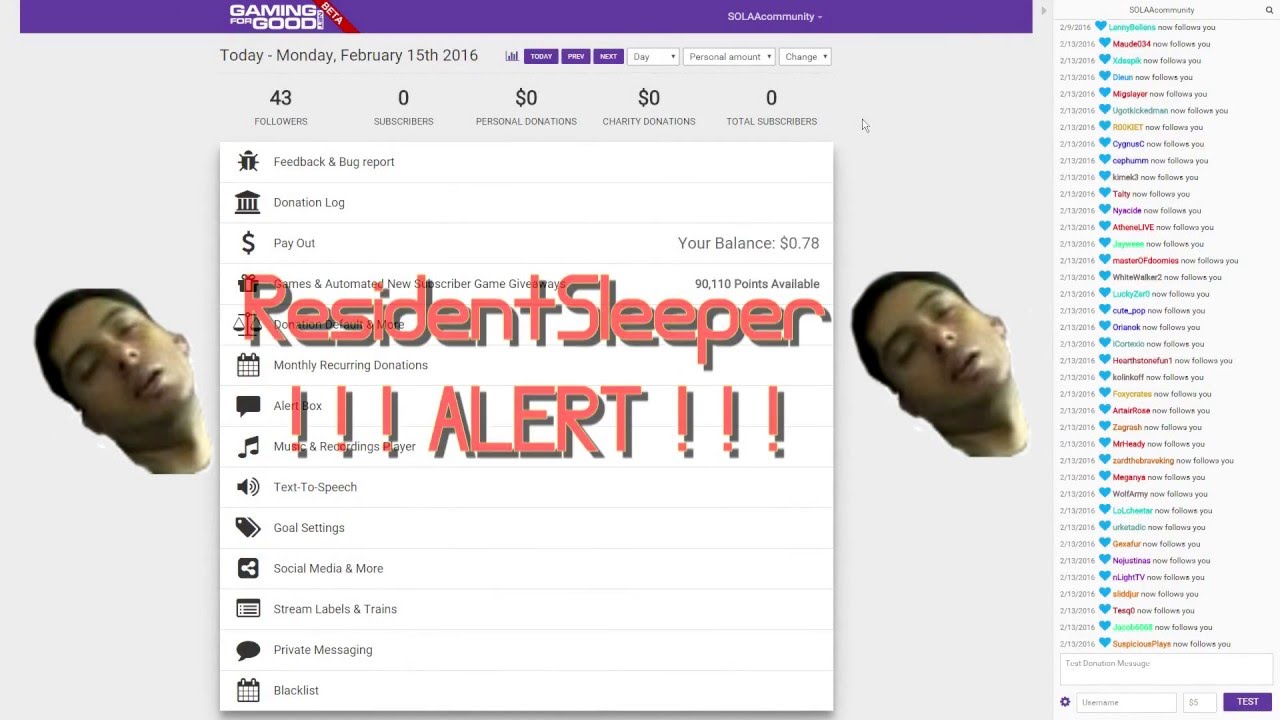Click the $5 amount field
1280x720 pixels.
click(x=1200, y=702)
